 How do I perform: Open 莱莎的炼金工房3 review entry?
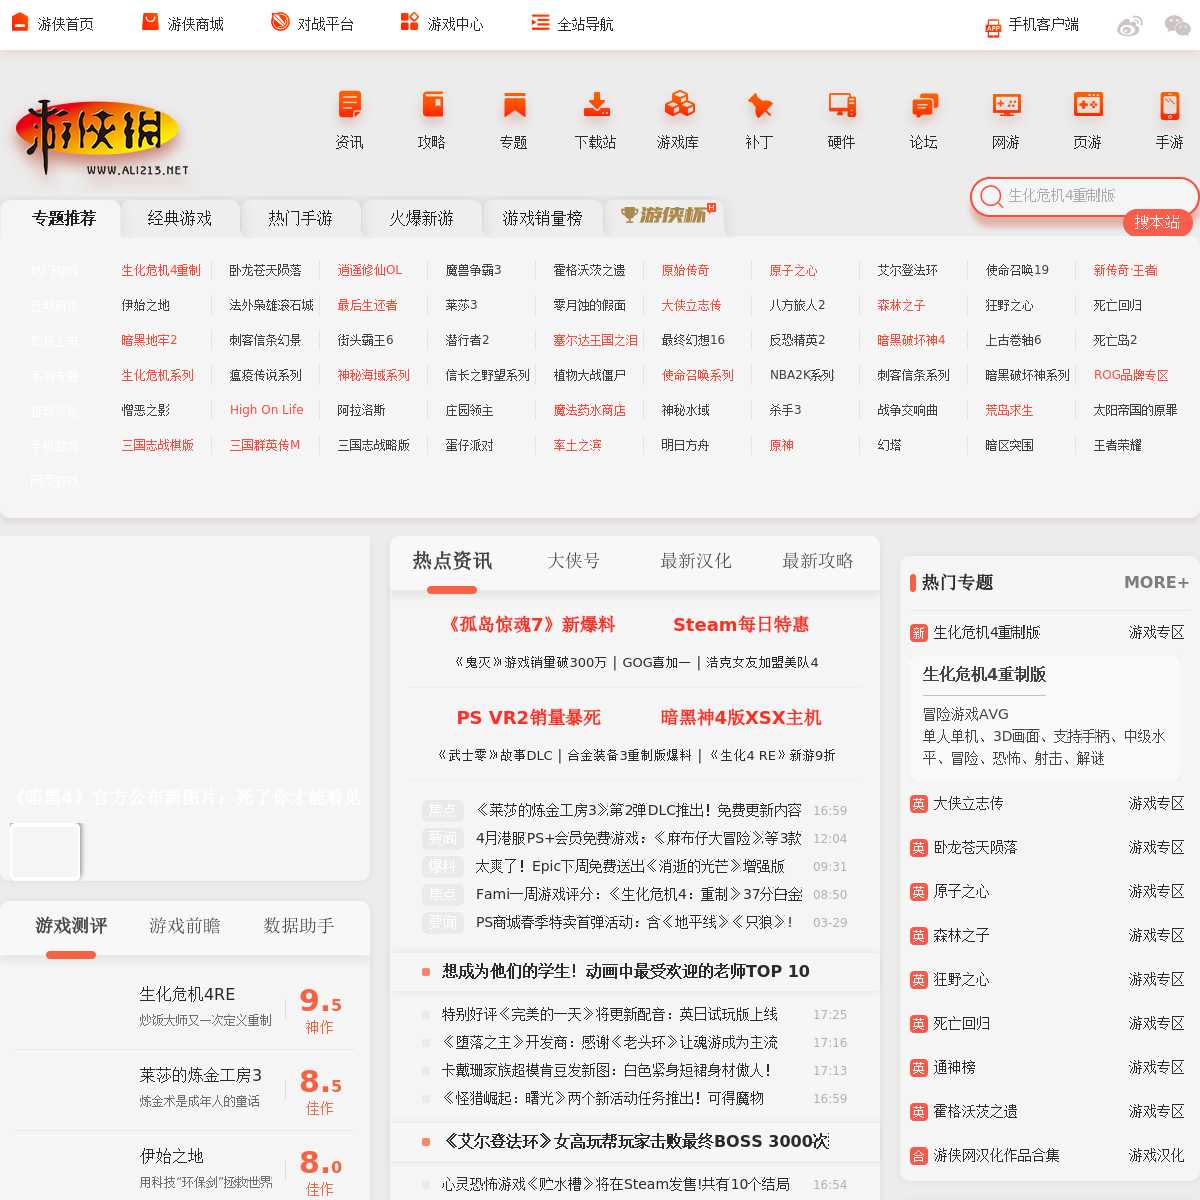point(187,1090)
